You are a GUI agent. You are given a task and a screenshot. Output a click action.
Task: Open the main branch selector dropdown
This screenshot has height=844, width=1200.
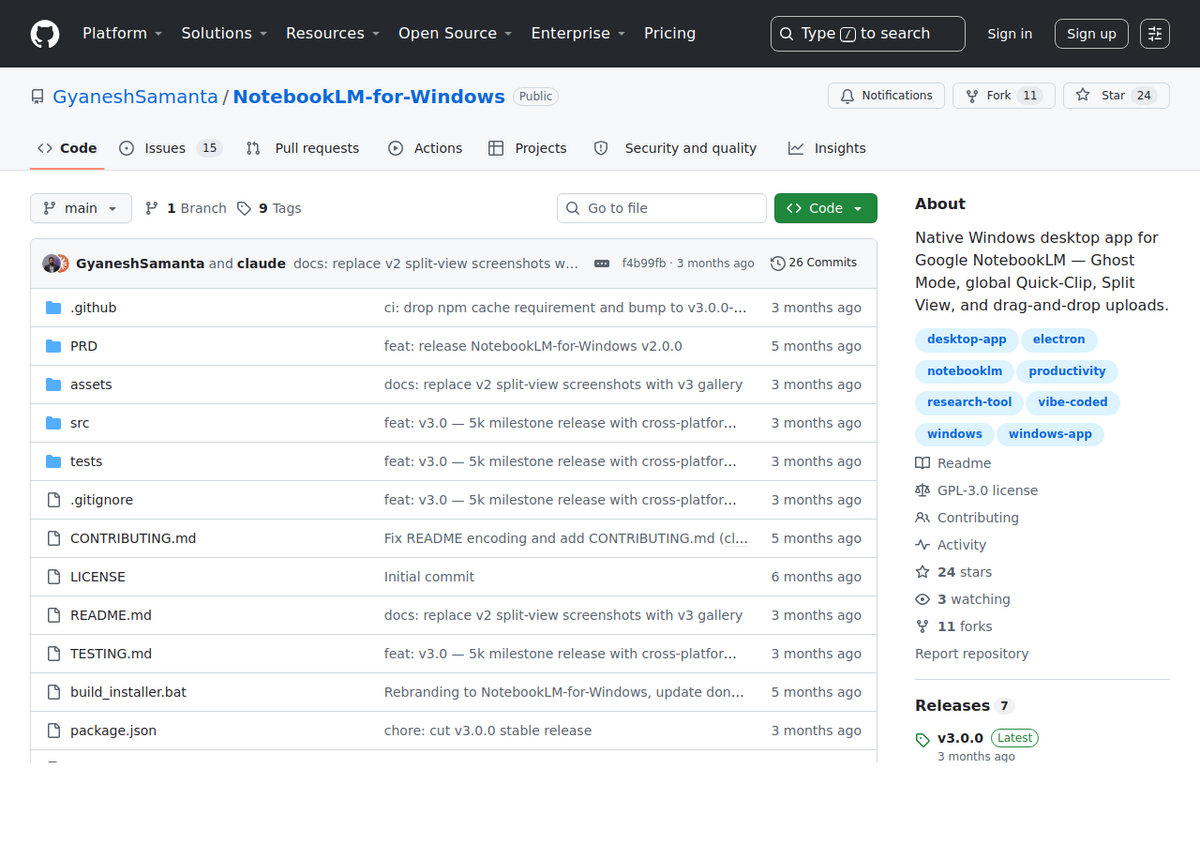point(81,208)
